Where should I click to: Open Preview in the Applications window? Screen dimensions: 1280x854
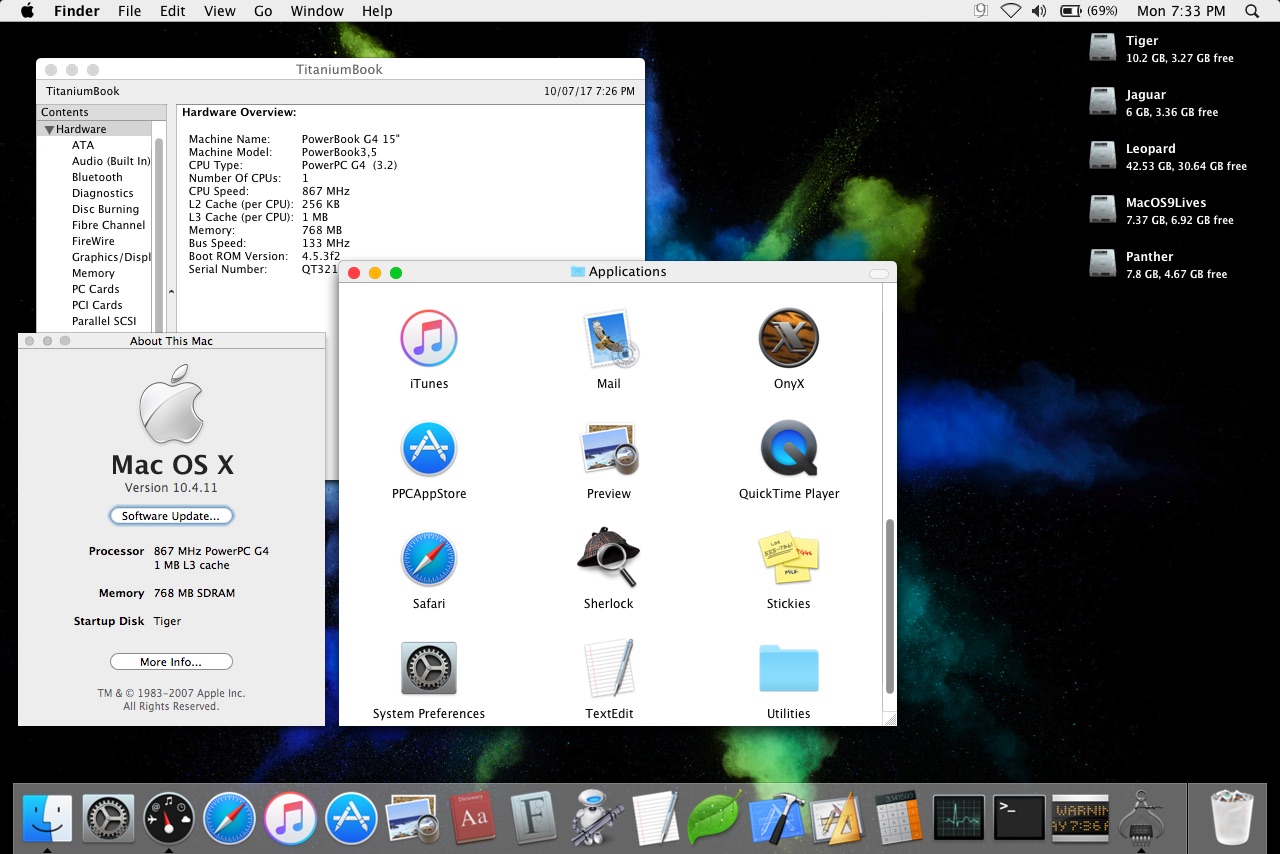[609, 449]
